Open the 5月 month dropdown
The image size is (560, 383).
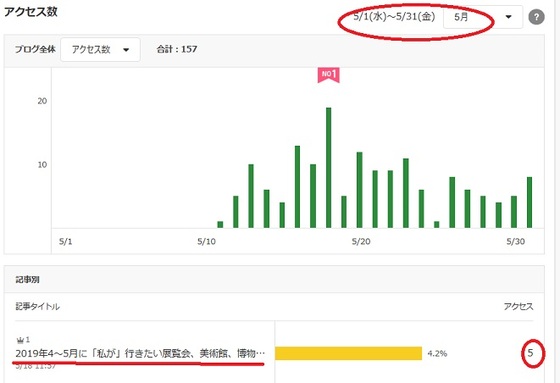pos(483,17)
